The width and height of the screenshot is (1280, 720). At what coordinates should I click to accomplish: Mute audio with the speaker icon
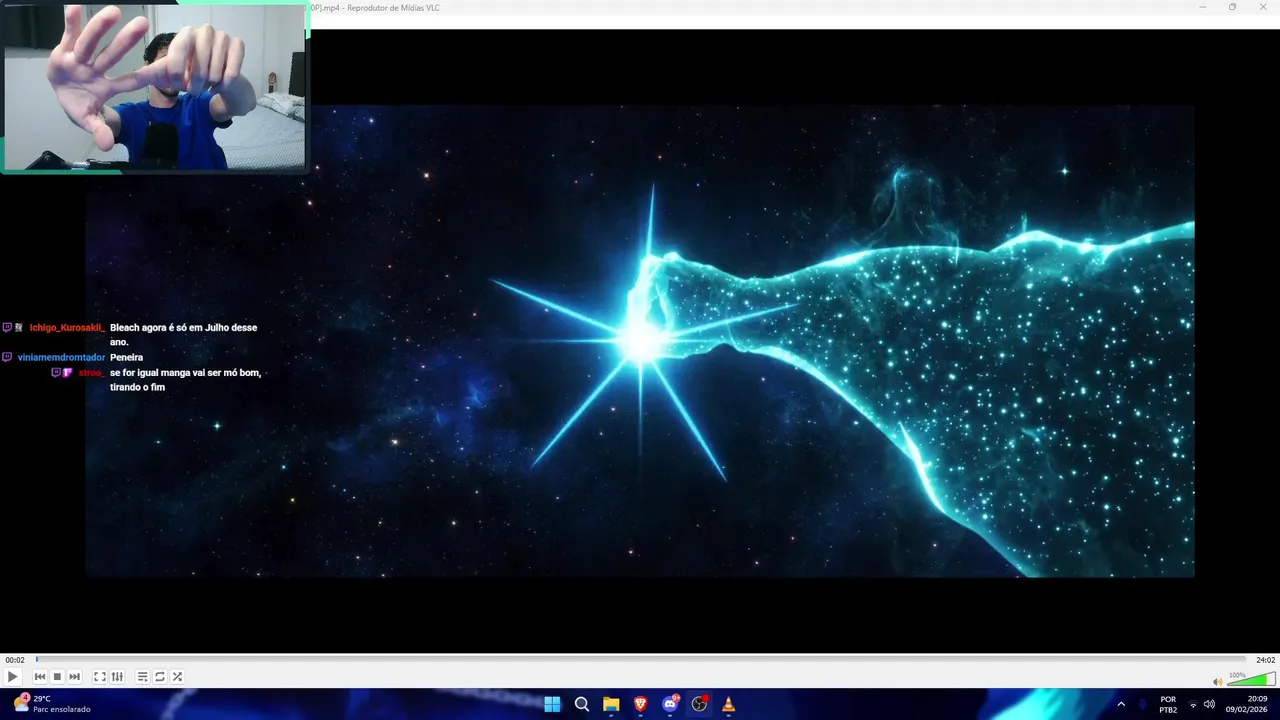(1217, 682)
